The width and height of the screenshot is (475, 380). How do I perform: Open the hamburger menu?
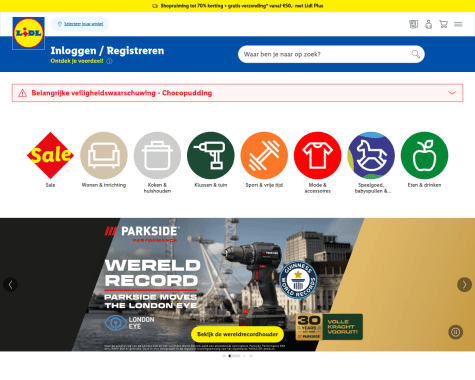[x=458, y=24]
